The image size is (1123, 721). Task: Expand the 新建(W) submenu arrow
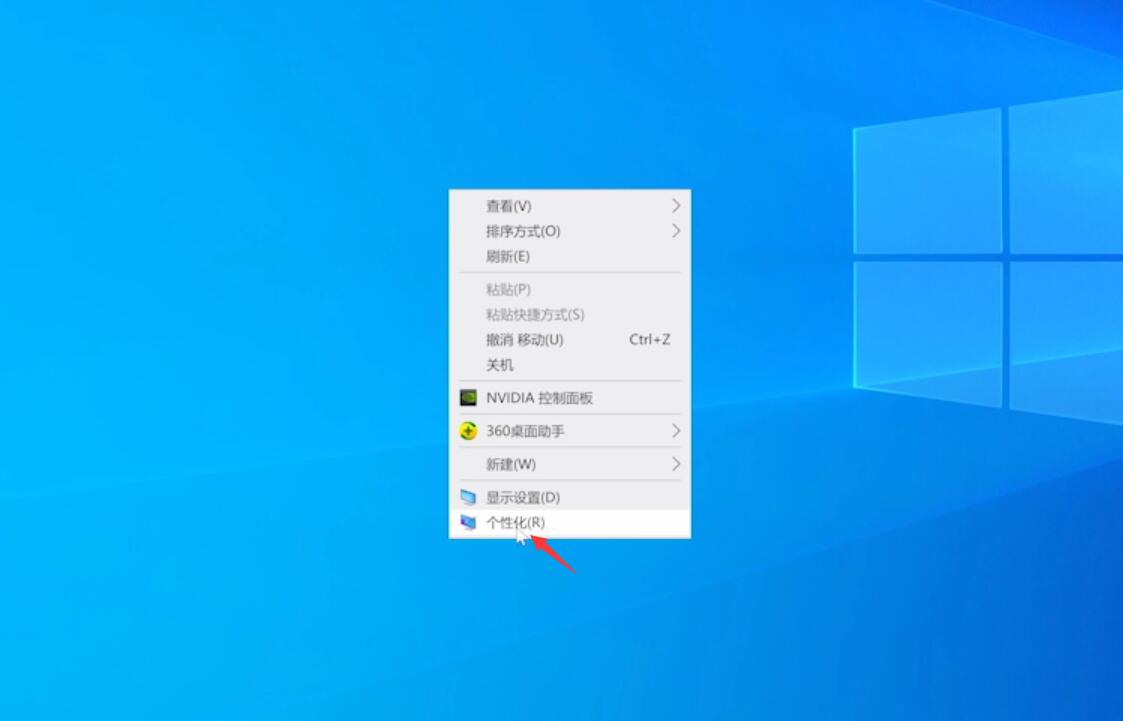pos(675,464)
